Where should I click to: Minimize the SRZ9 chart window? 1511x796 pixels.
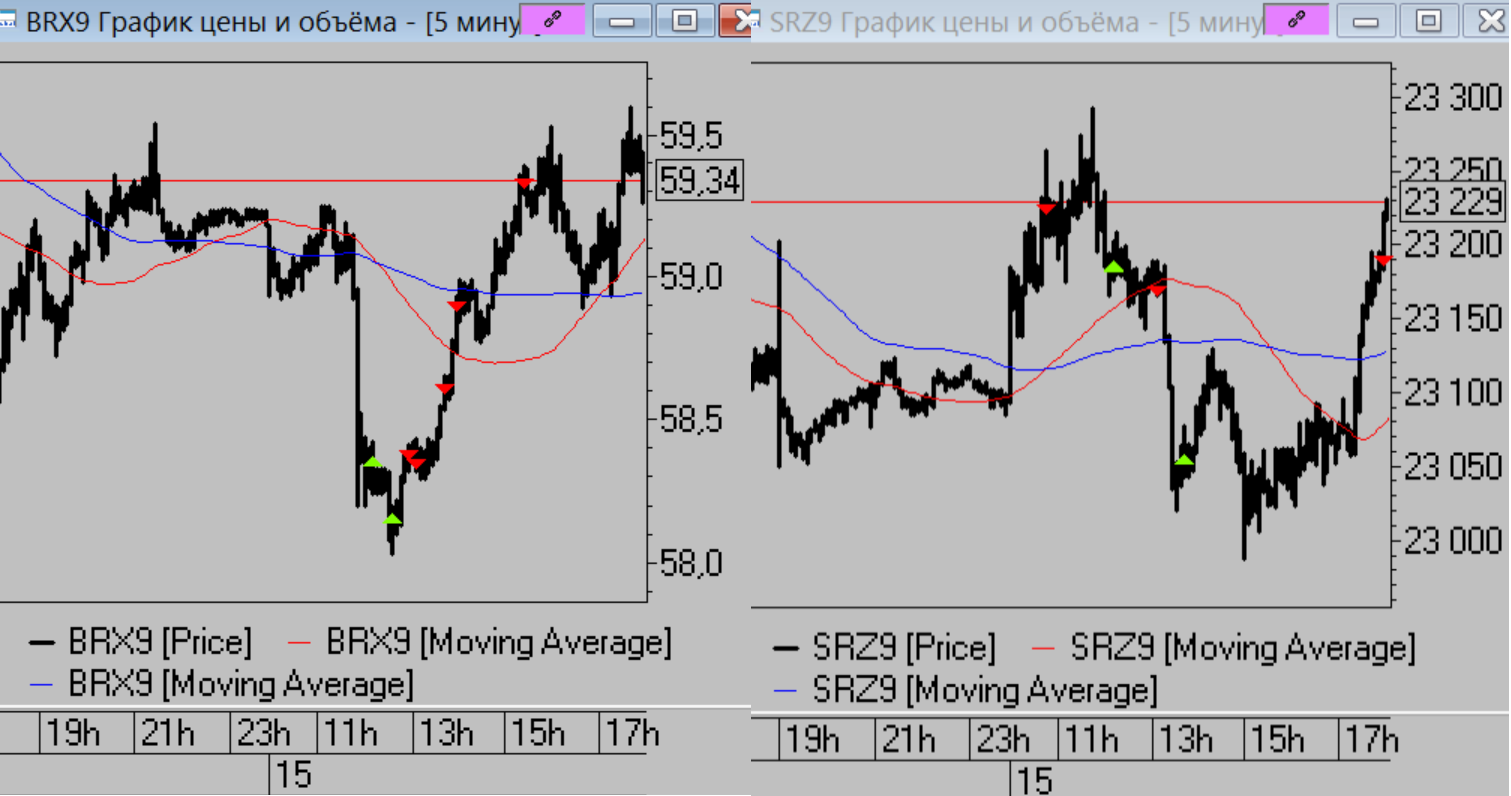point(1367,20)
